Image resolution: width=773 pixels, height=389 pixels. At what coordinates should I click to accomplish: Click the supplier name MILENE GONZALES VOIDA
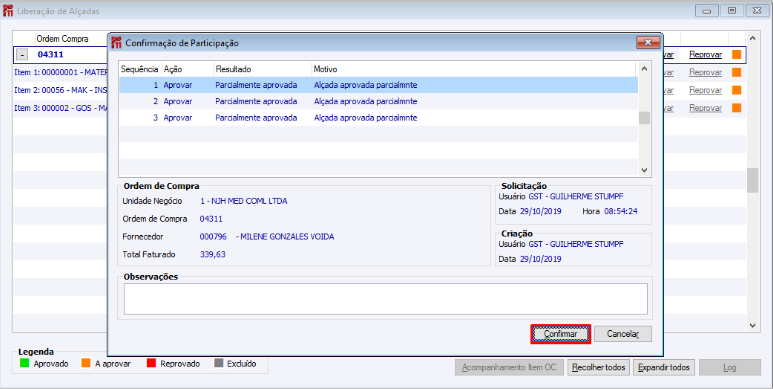point(287,237)
